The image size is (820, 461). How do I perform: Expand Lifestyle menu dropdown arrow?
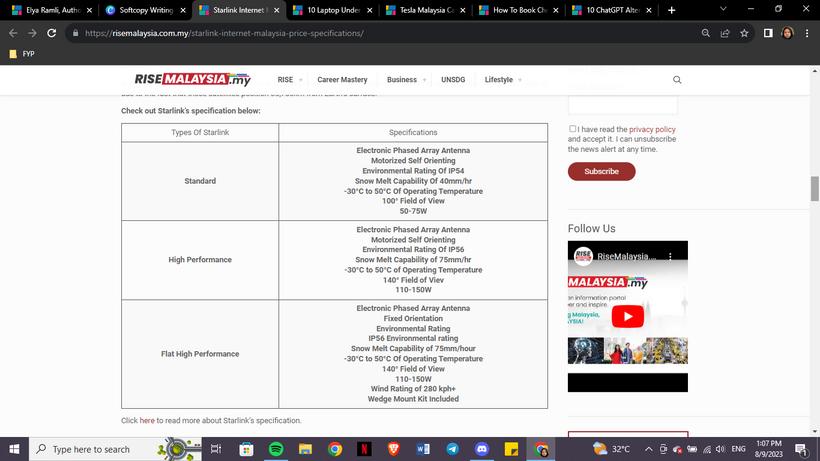520,80
